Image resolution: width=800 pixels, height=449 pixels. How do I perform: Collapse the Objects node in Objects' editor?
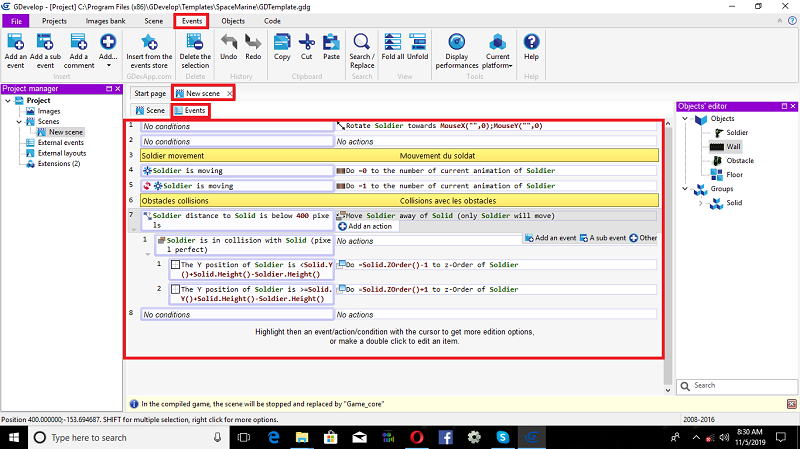click(x=686, y=118)
